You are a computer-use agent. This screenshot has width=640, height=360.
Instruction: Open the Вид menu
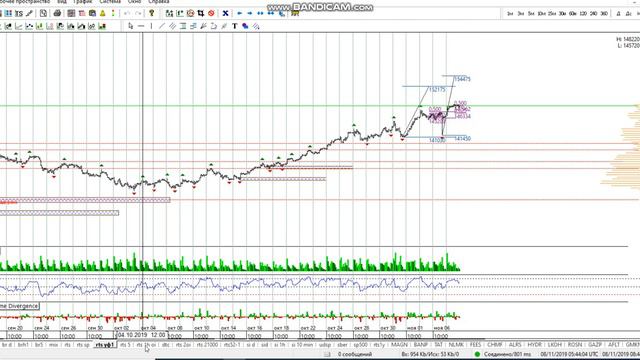(62, 2)
